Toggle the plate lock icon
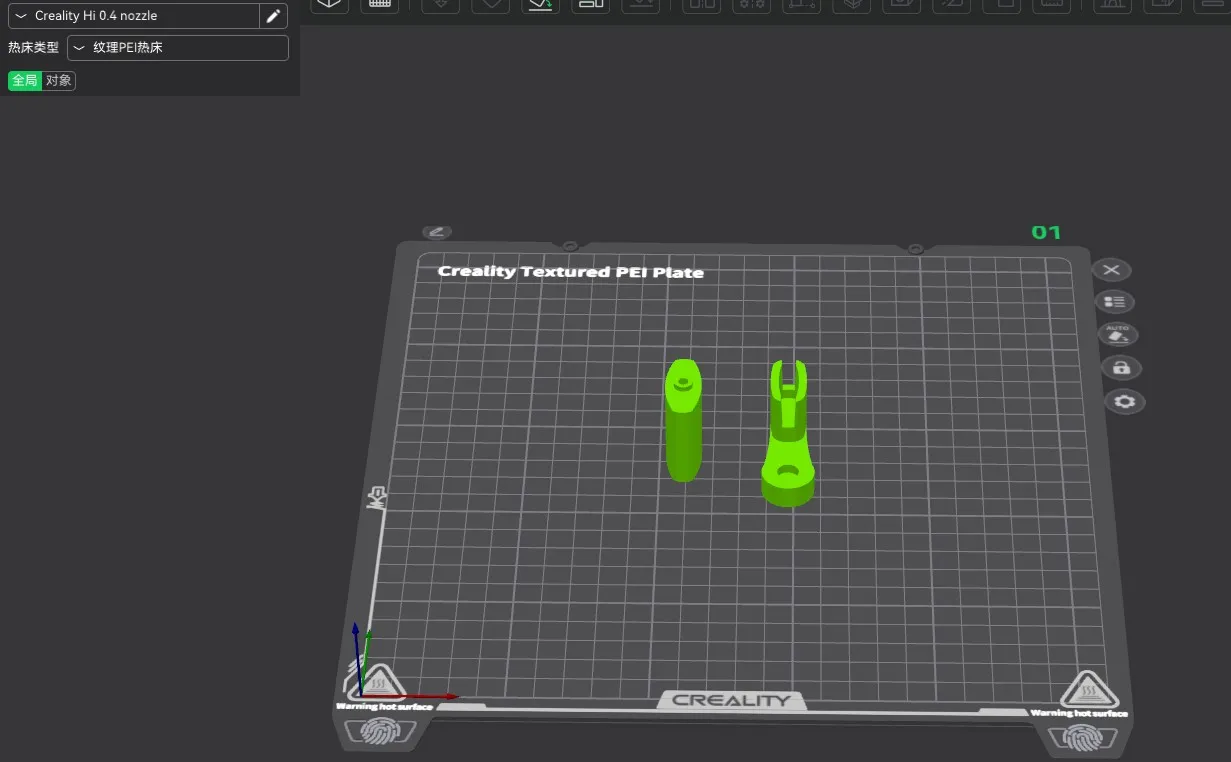 tap(1121, 368)
